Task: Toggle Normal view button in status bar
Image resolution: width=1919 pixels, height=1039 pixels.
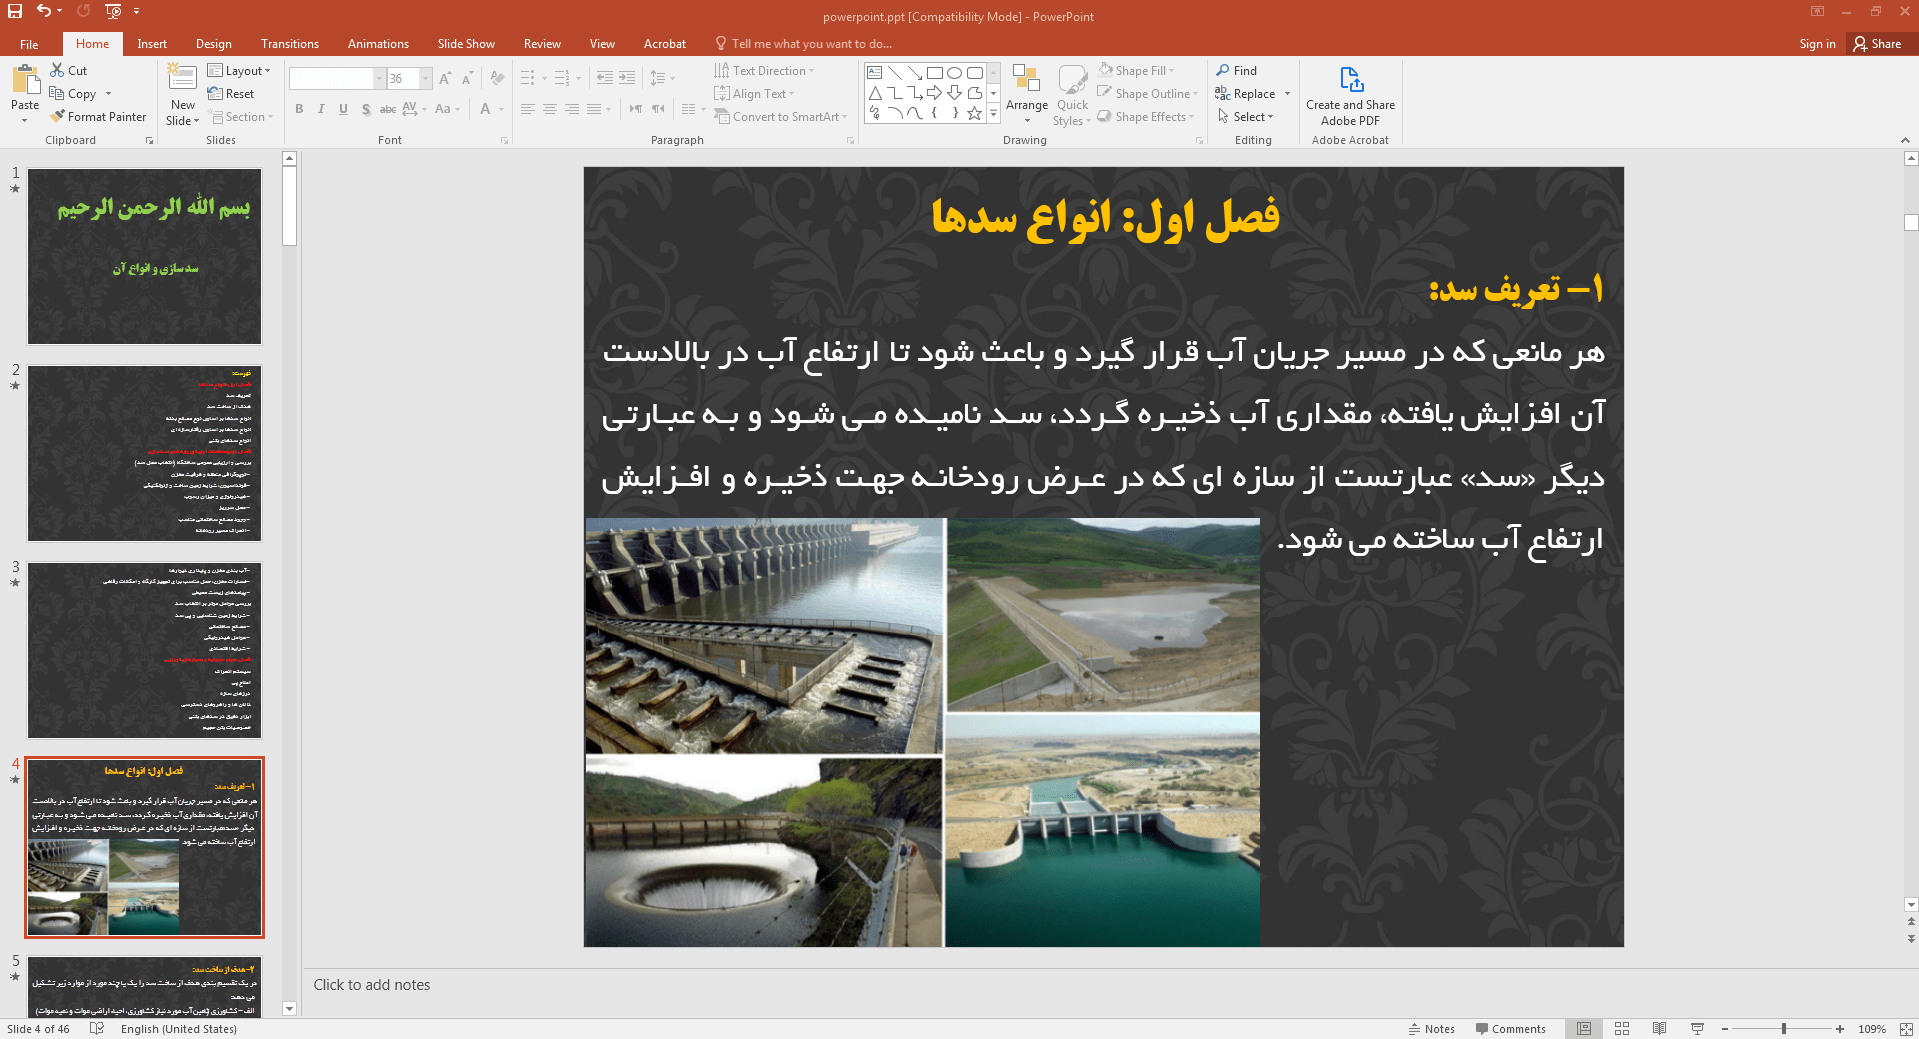Action: (1584, 1029)
